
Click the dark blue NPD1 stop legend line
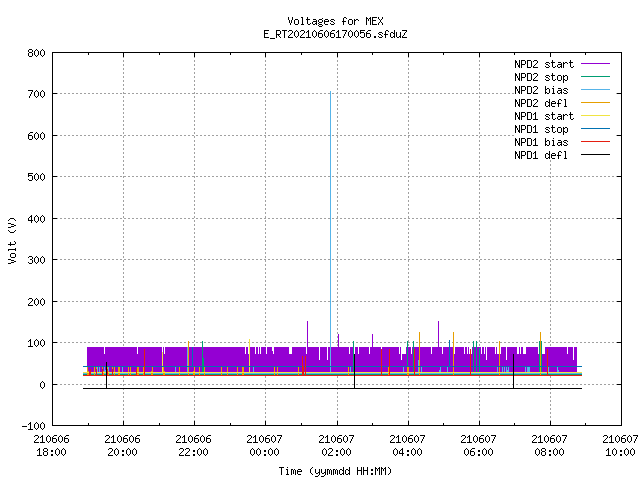click(x=595, y=129)
